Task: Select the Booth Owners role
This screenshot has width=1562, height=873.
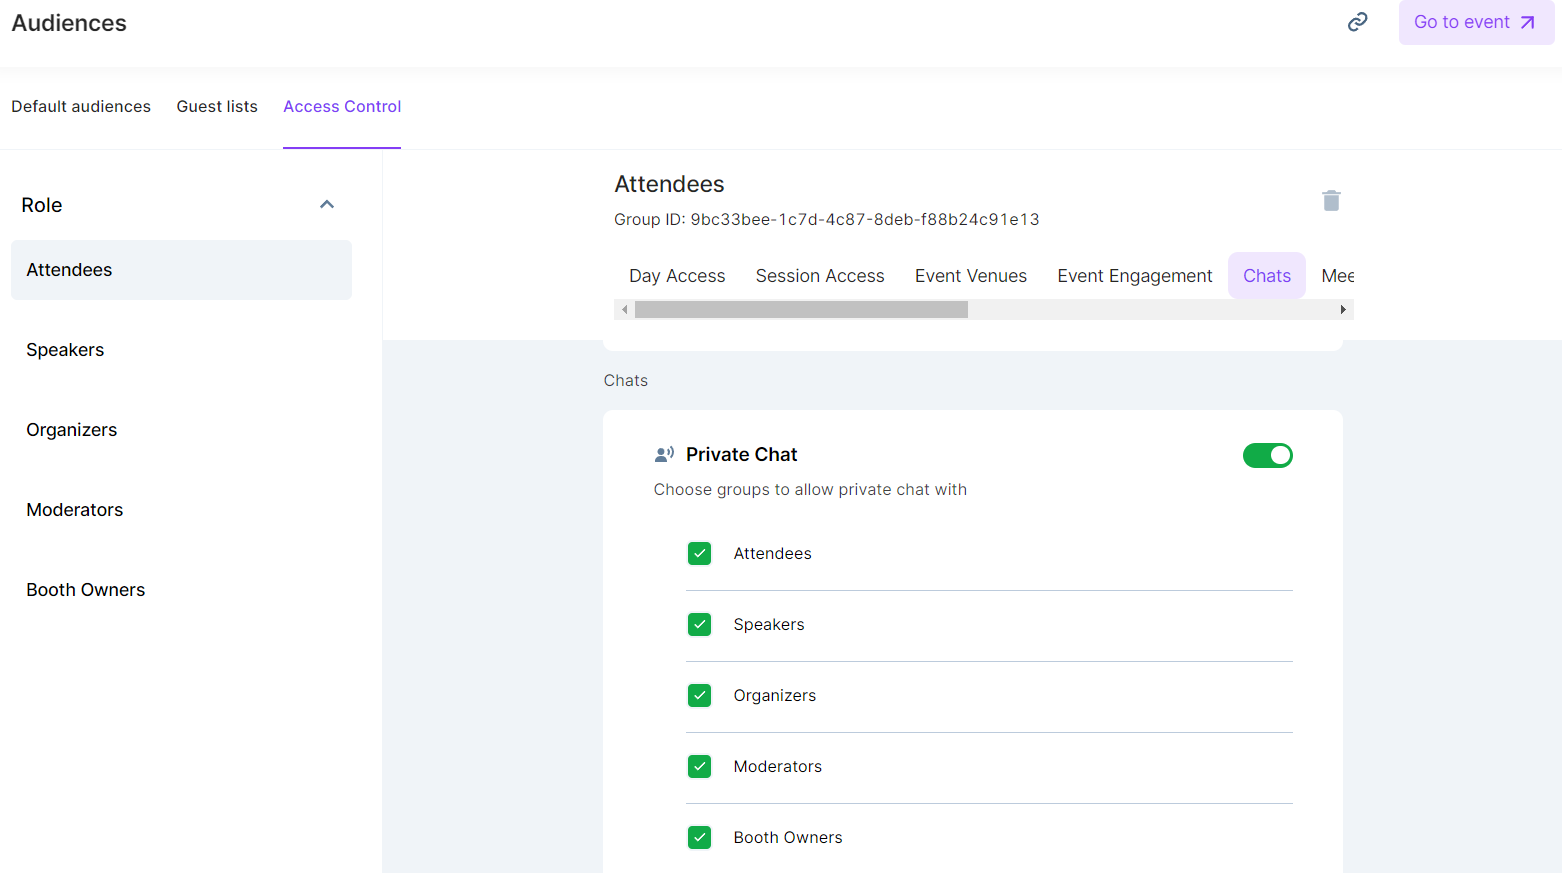Action: tap(86, 590)
